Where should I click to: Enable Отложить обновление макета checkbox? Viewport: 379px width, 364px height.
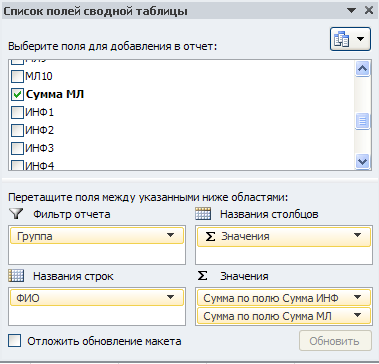15,341
